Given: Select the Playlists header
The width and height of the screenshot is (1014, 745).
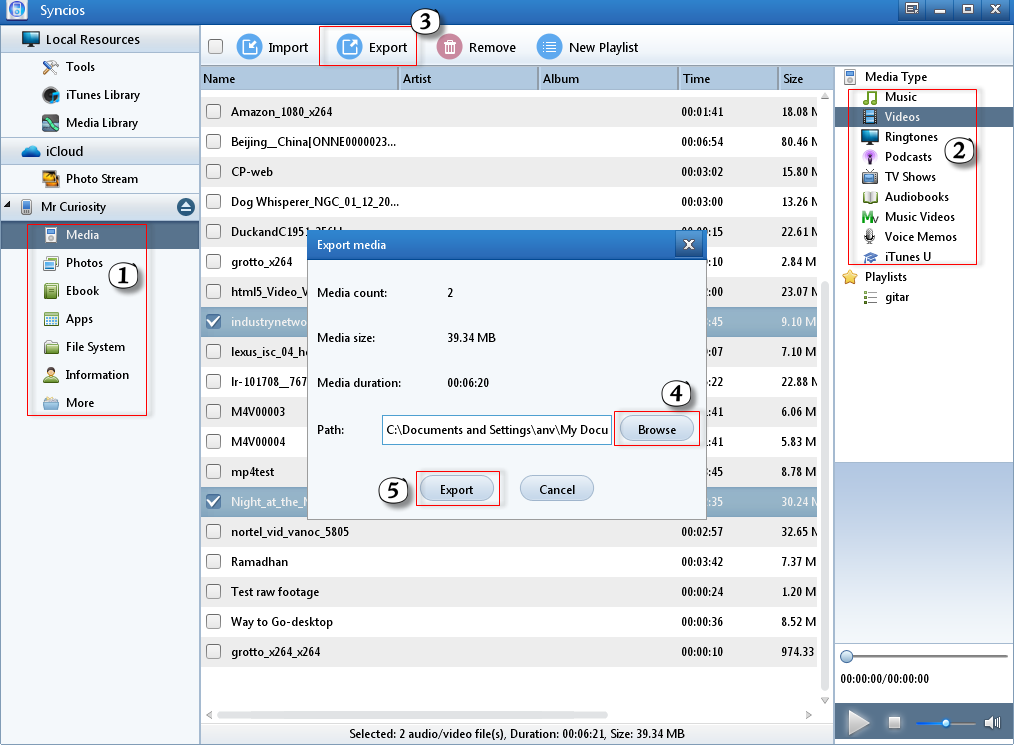Looking at the screenshot, I should pyautogui.click(x=885, y=277).
